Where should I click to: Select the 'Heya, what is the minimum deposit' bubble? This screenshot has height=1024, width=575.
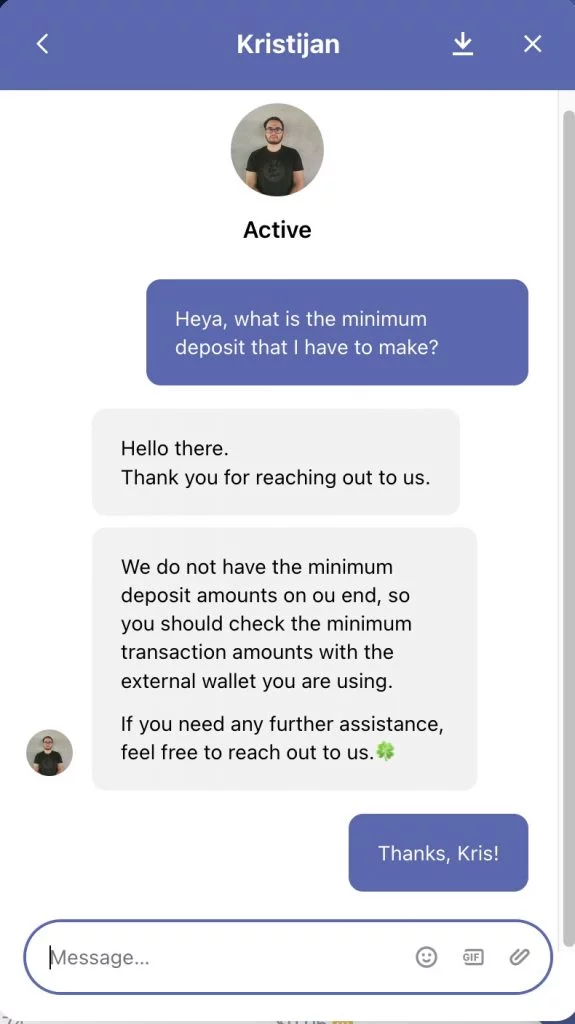point(337,332)
